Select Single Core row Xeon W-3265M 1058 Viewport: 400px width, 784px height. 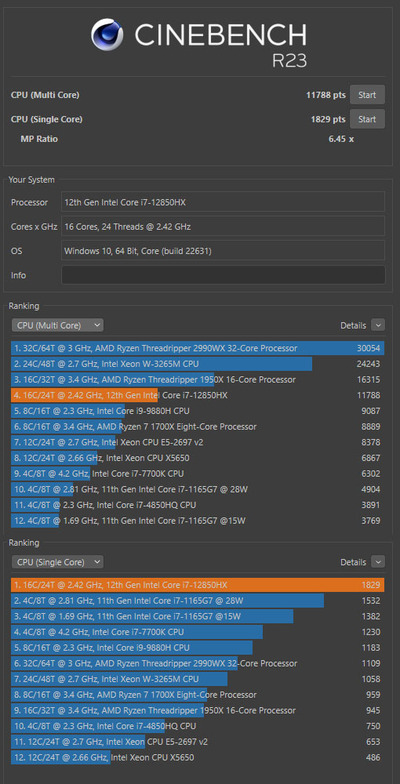pos(198,679)
